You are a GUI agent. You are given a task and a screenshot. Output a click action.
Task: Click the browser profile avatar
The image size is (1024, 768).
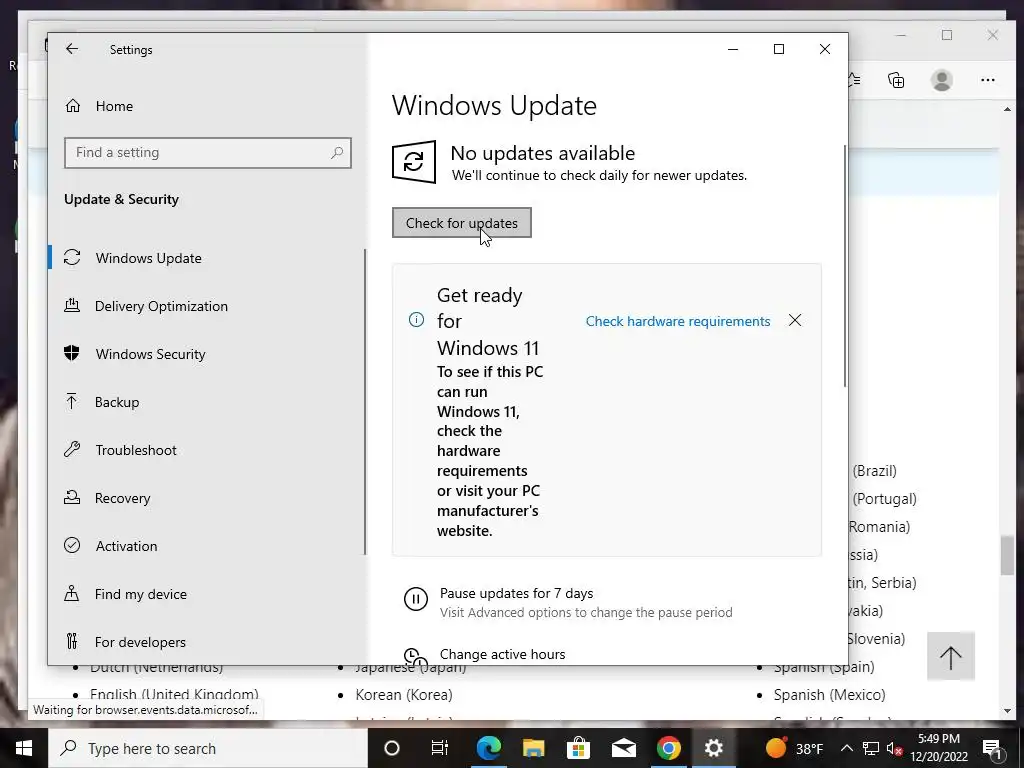[x=942, y=80]
